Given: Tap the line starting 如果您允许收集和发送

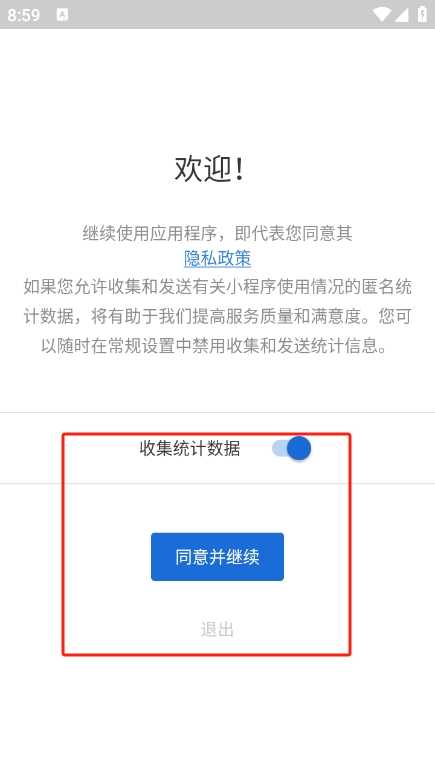Looking at the screenshot, I should (x=218, y=286).
